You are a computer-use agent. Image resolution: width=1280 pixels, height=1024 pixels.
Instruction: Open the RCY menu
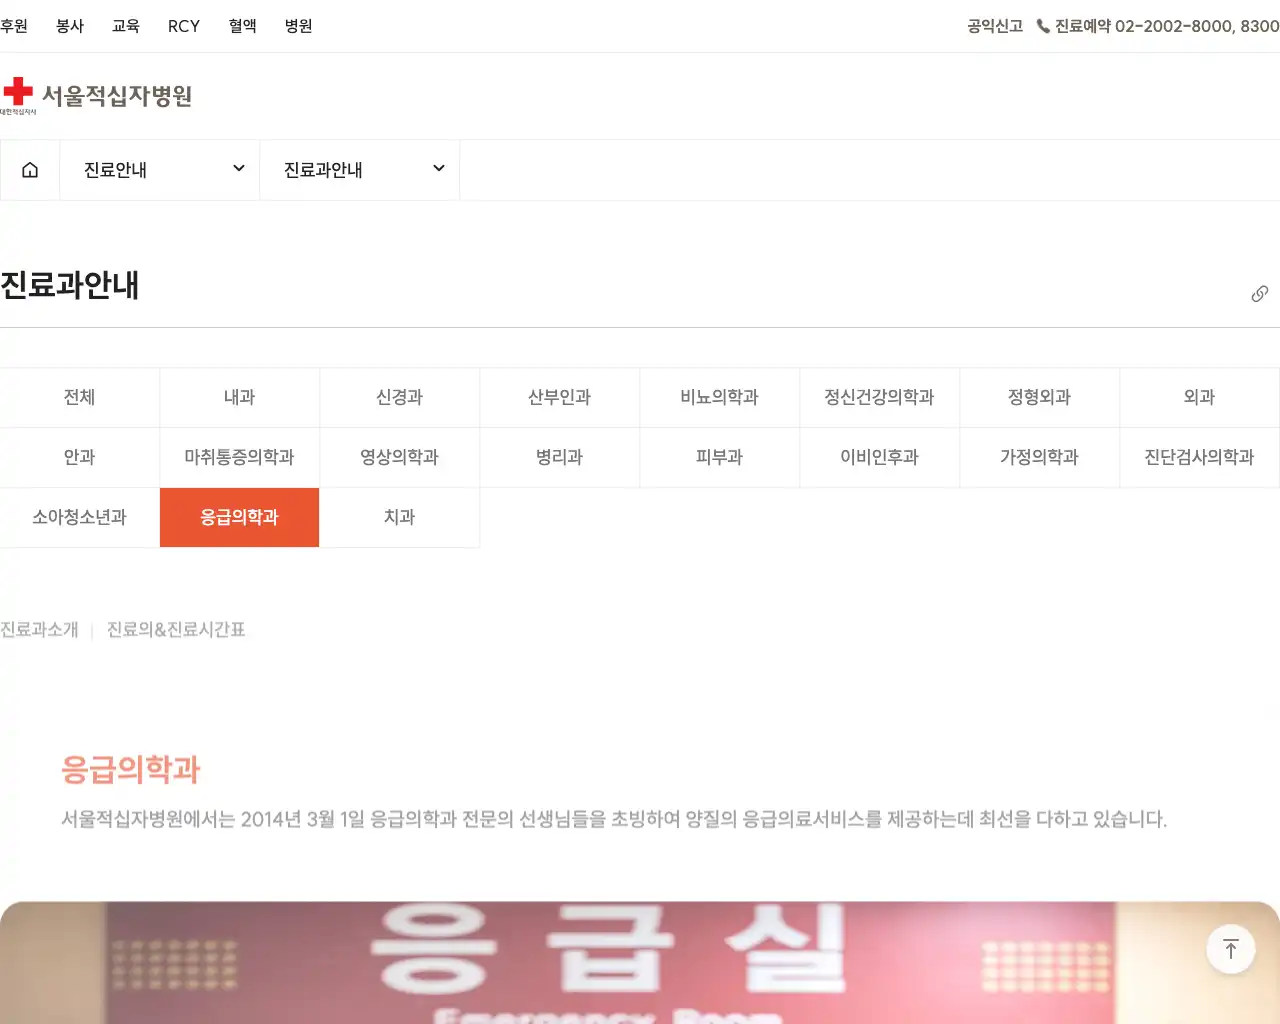click(184, 26)
